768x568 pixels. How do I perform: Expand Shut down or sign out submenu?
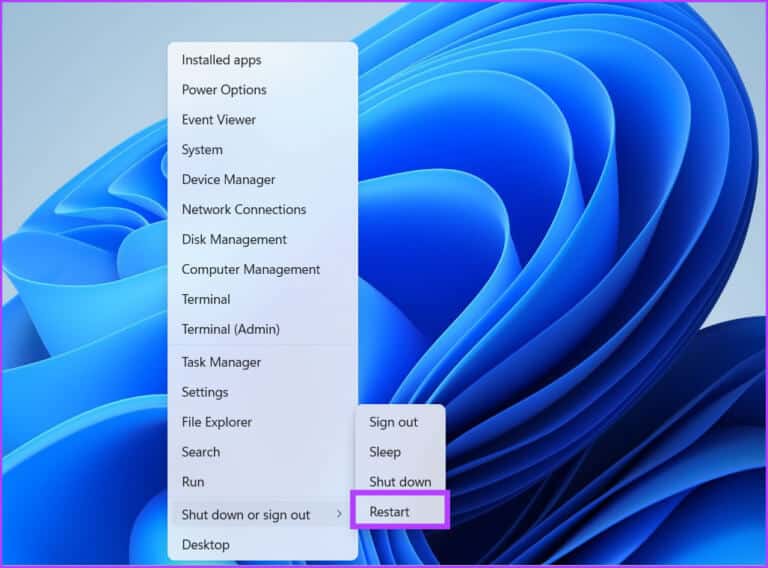click(x=263, y=515)
